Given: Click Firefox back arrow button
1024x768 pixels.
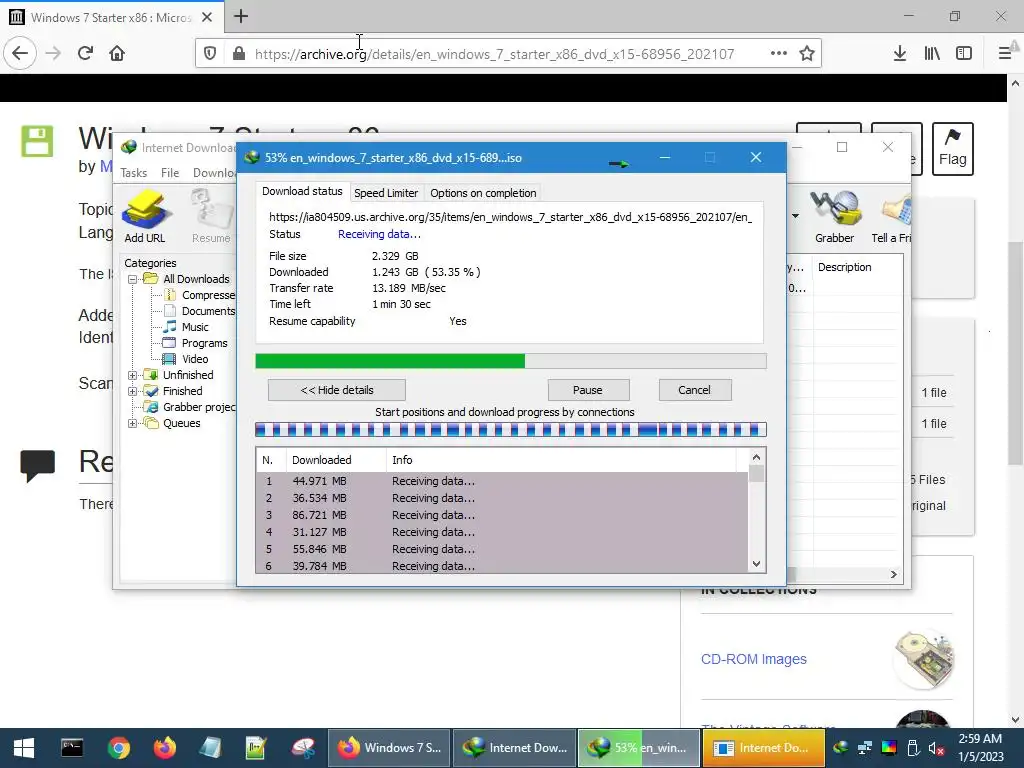Looking at the screenshot, I should (20, 53).
